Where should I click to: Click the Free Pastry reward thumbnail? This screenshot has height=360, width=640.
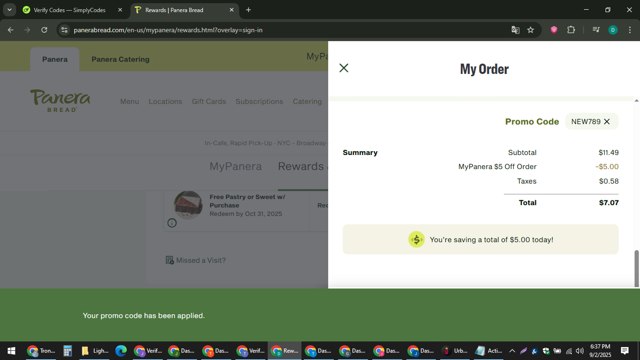pos(188,204)
